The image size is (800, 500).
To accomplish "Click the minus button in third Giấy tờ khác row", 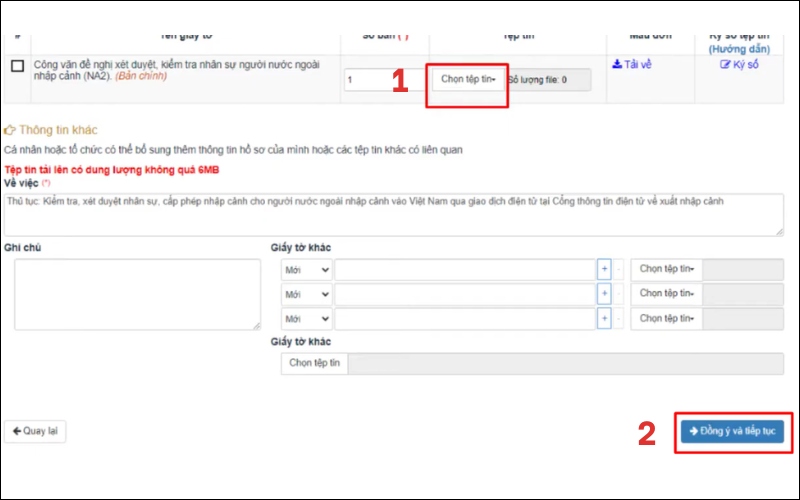I will pyautogui.click(x=618, y=320).
